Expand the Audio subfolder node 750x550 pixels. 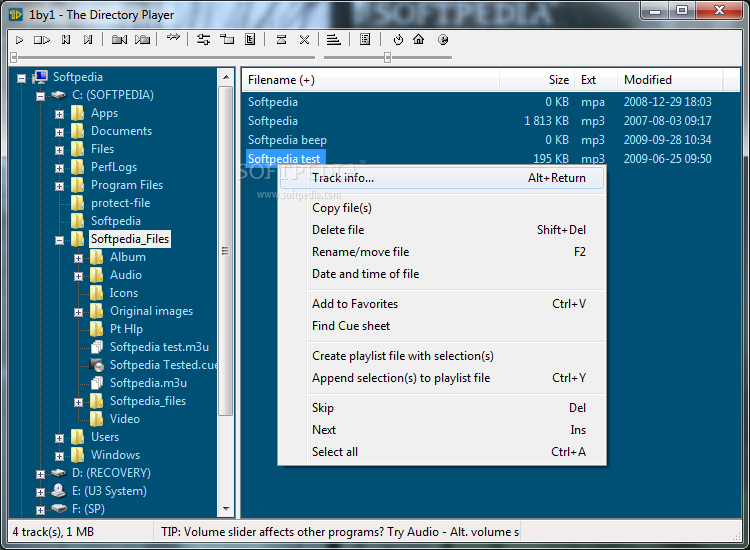(78, 276)
